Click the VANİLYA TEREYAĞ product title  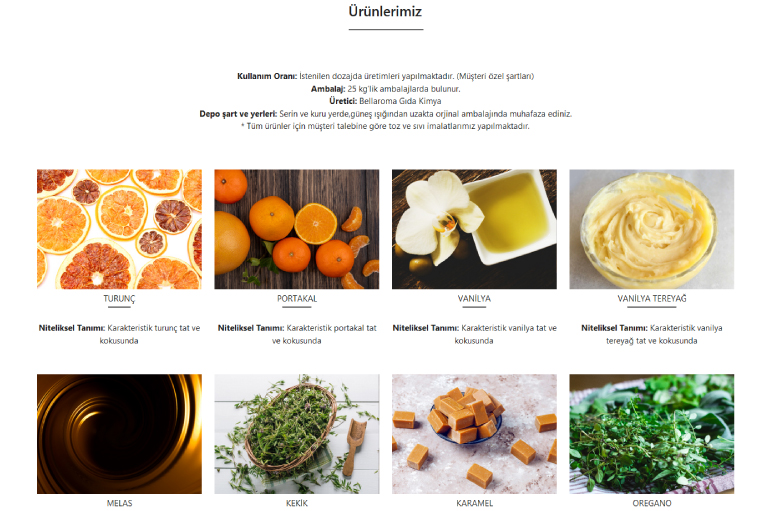tap(652, 298)
